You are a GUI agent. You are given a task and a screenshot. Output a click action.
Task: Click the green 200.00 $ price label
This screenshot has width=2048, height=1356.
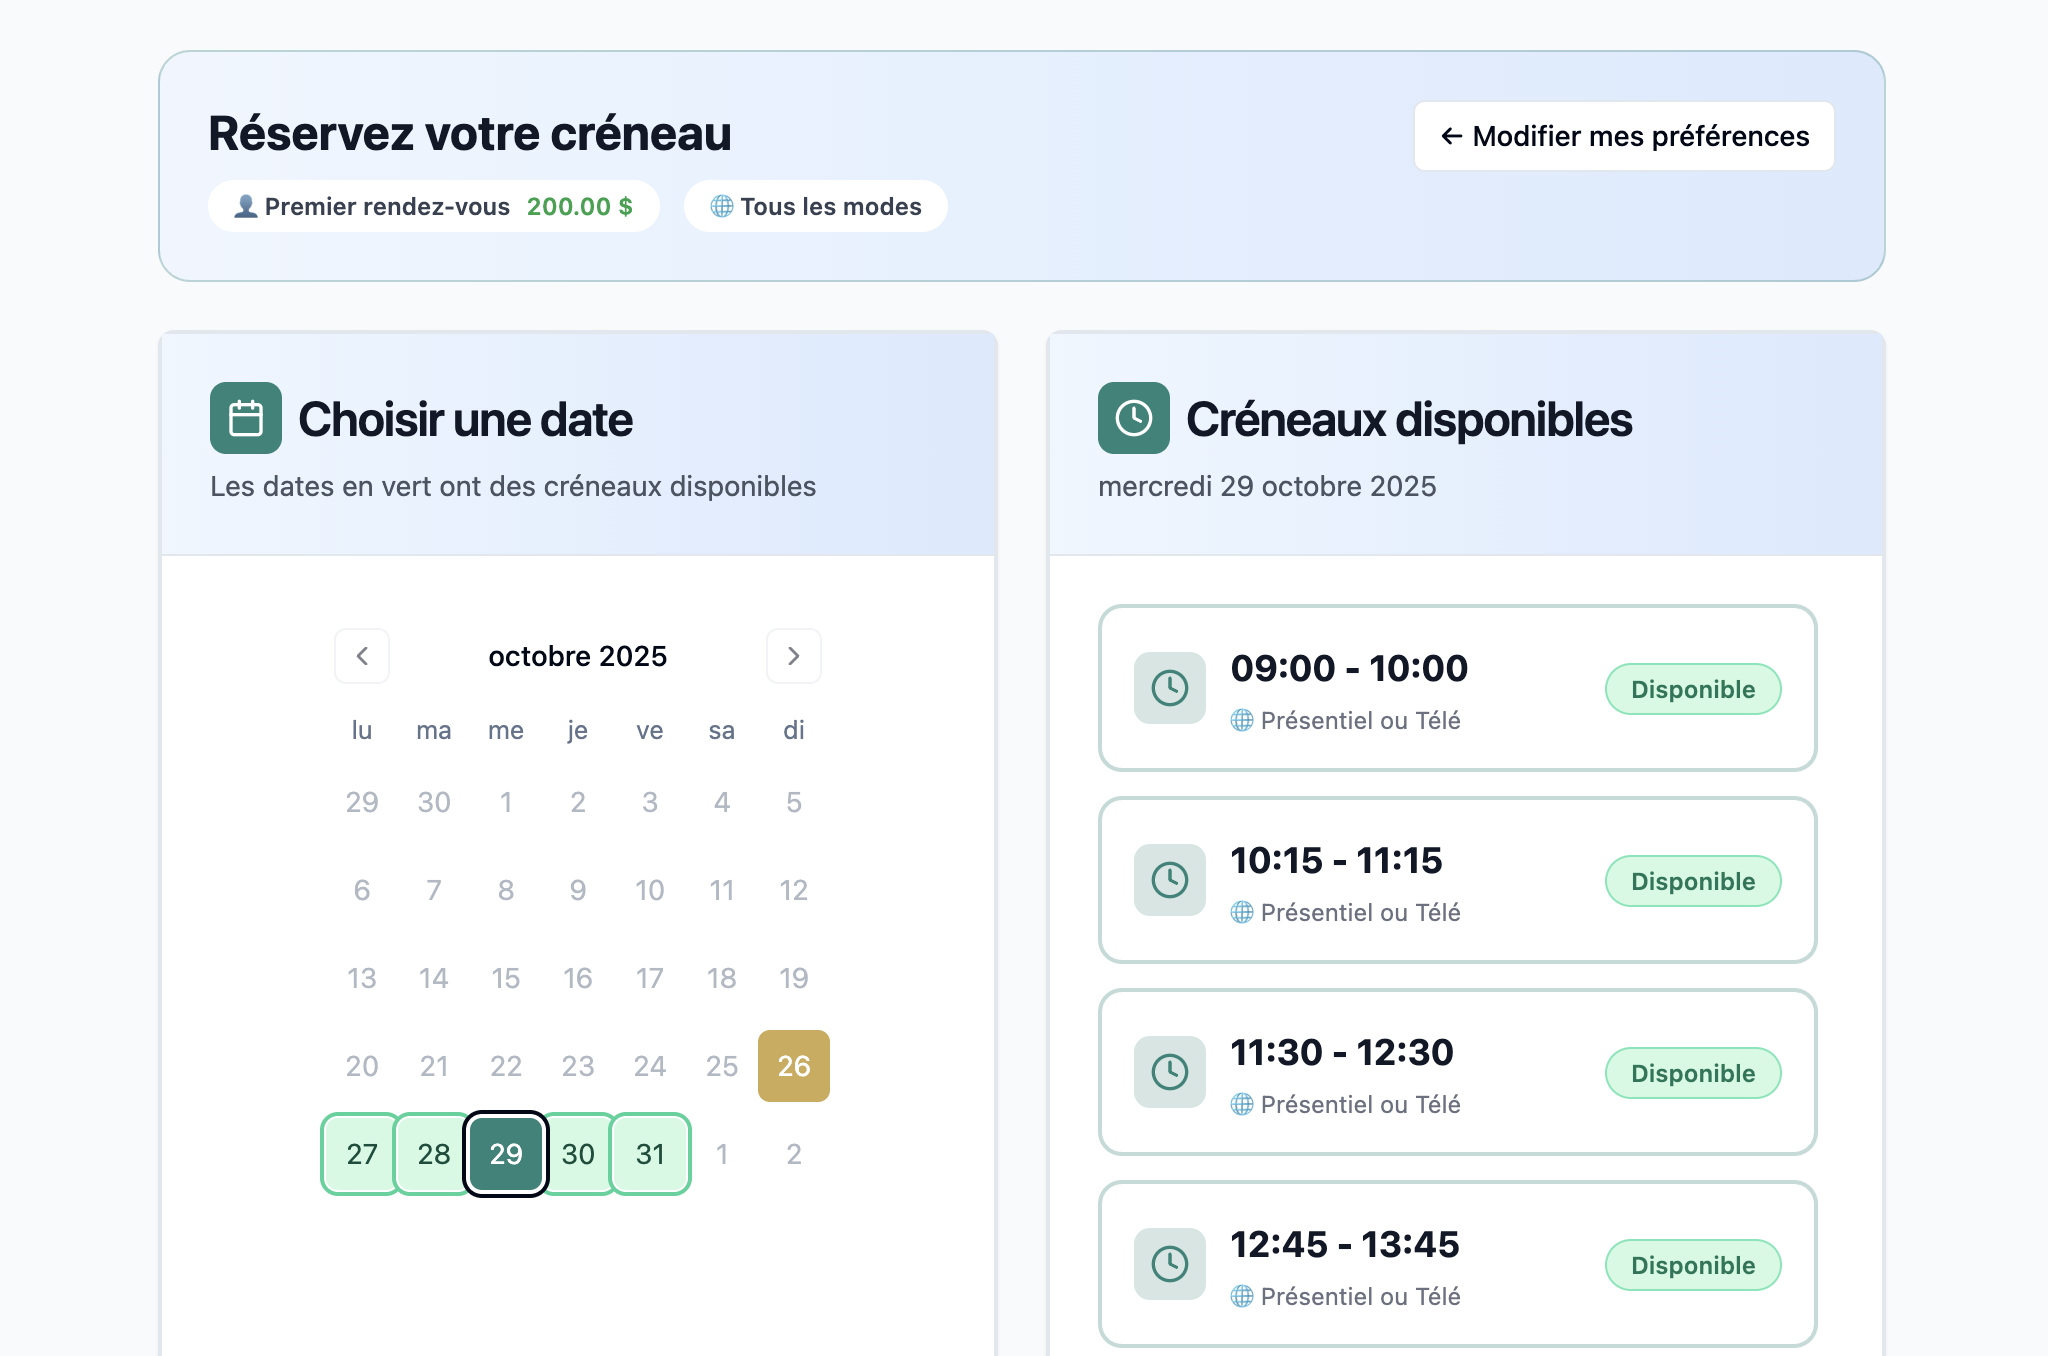[x=580, y=206]
